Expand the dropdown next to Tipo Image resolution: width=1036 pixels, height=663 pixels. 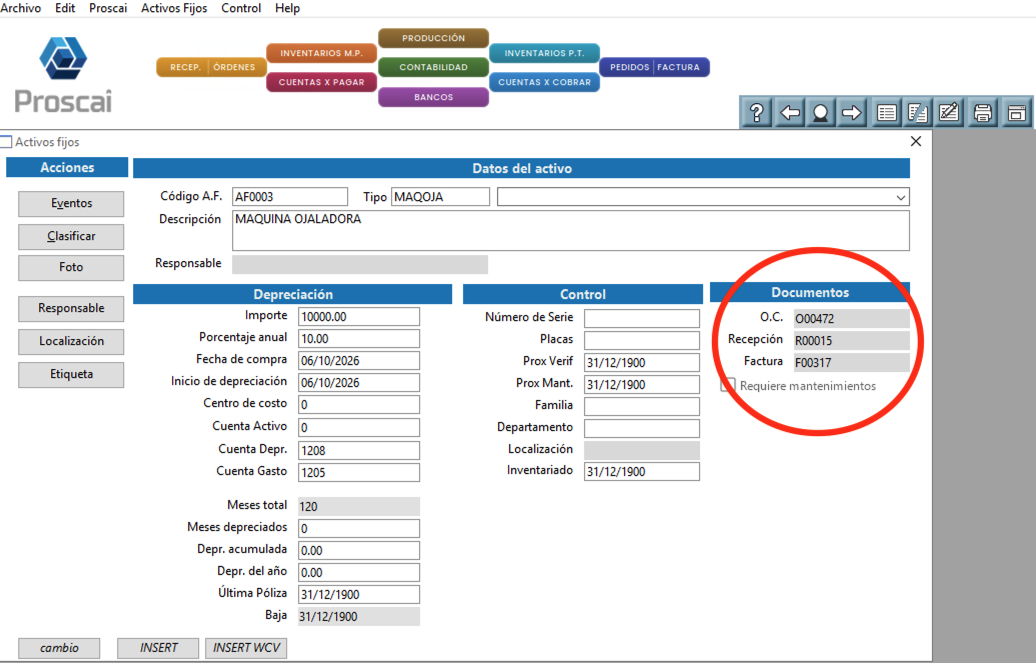coord(900,197)
